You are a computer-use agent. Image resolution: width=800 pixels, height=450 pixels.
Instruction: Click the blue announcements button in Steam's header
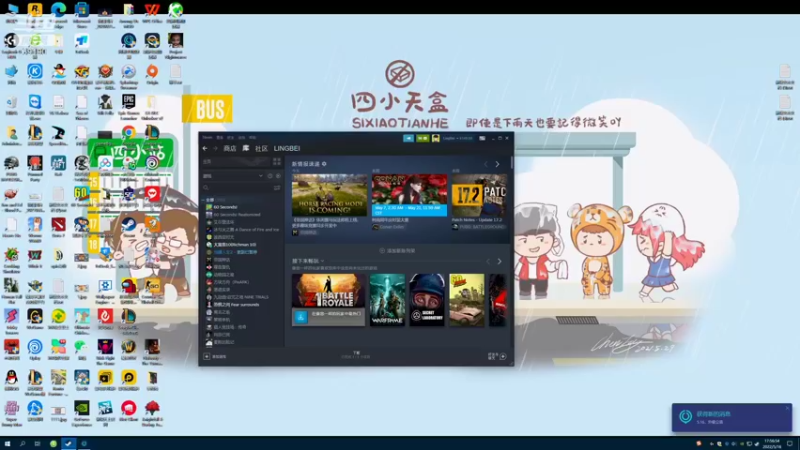(x=408, y=138)
